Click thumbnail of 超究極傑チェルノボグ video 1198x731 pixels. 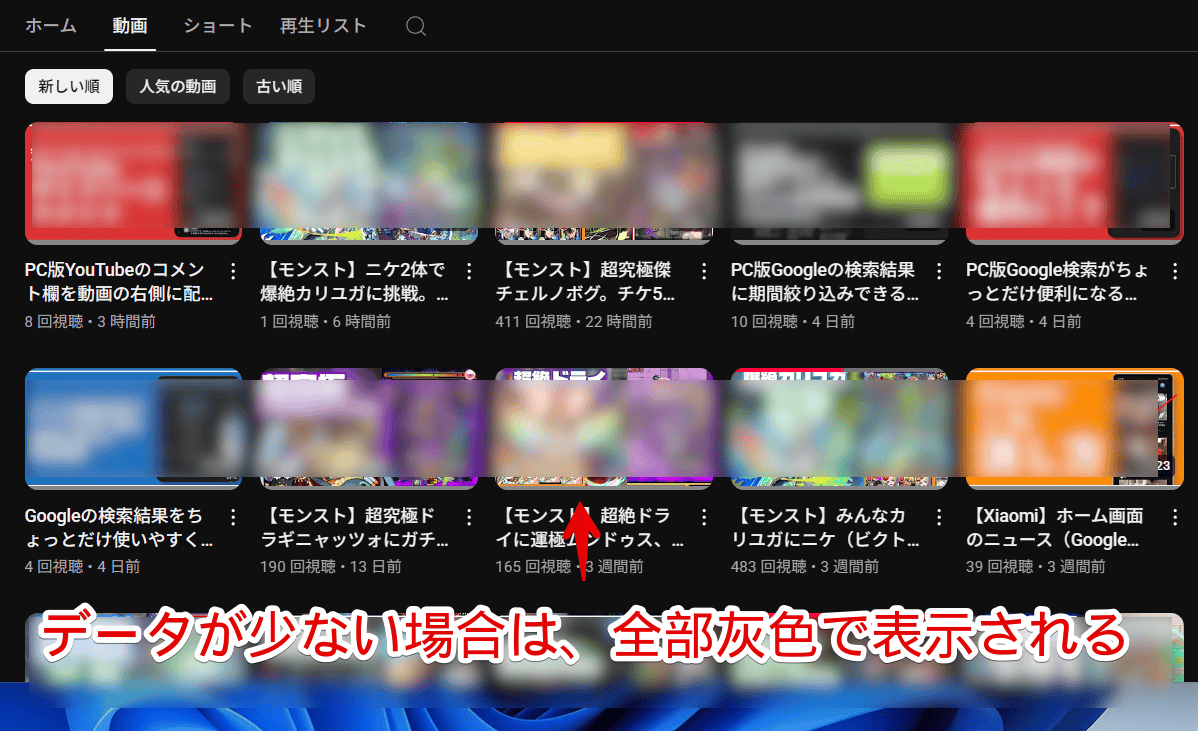click(603, 183)
